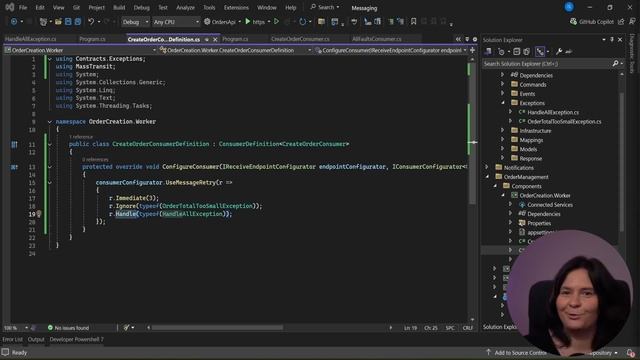Open the Build menu
The width and height of the screenshot is (640, 360).
click(119, 7)
